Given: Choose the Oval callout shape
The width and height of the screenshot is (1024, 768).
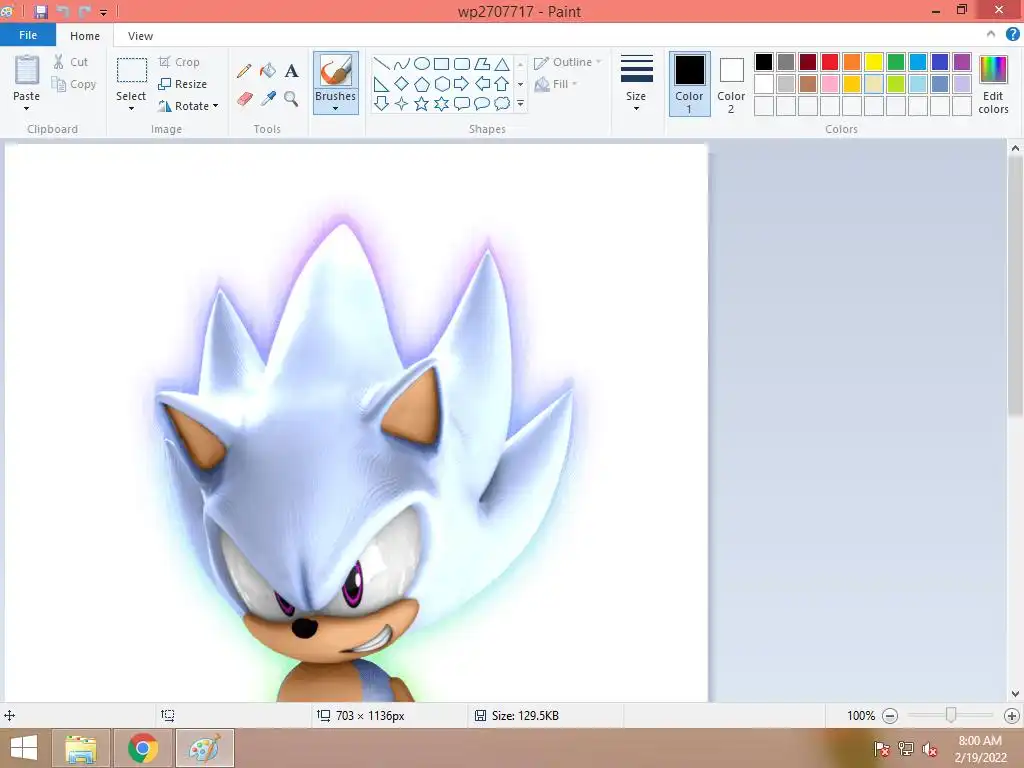Looking at the screenshot, I should [x=482, y=103].
